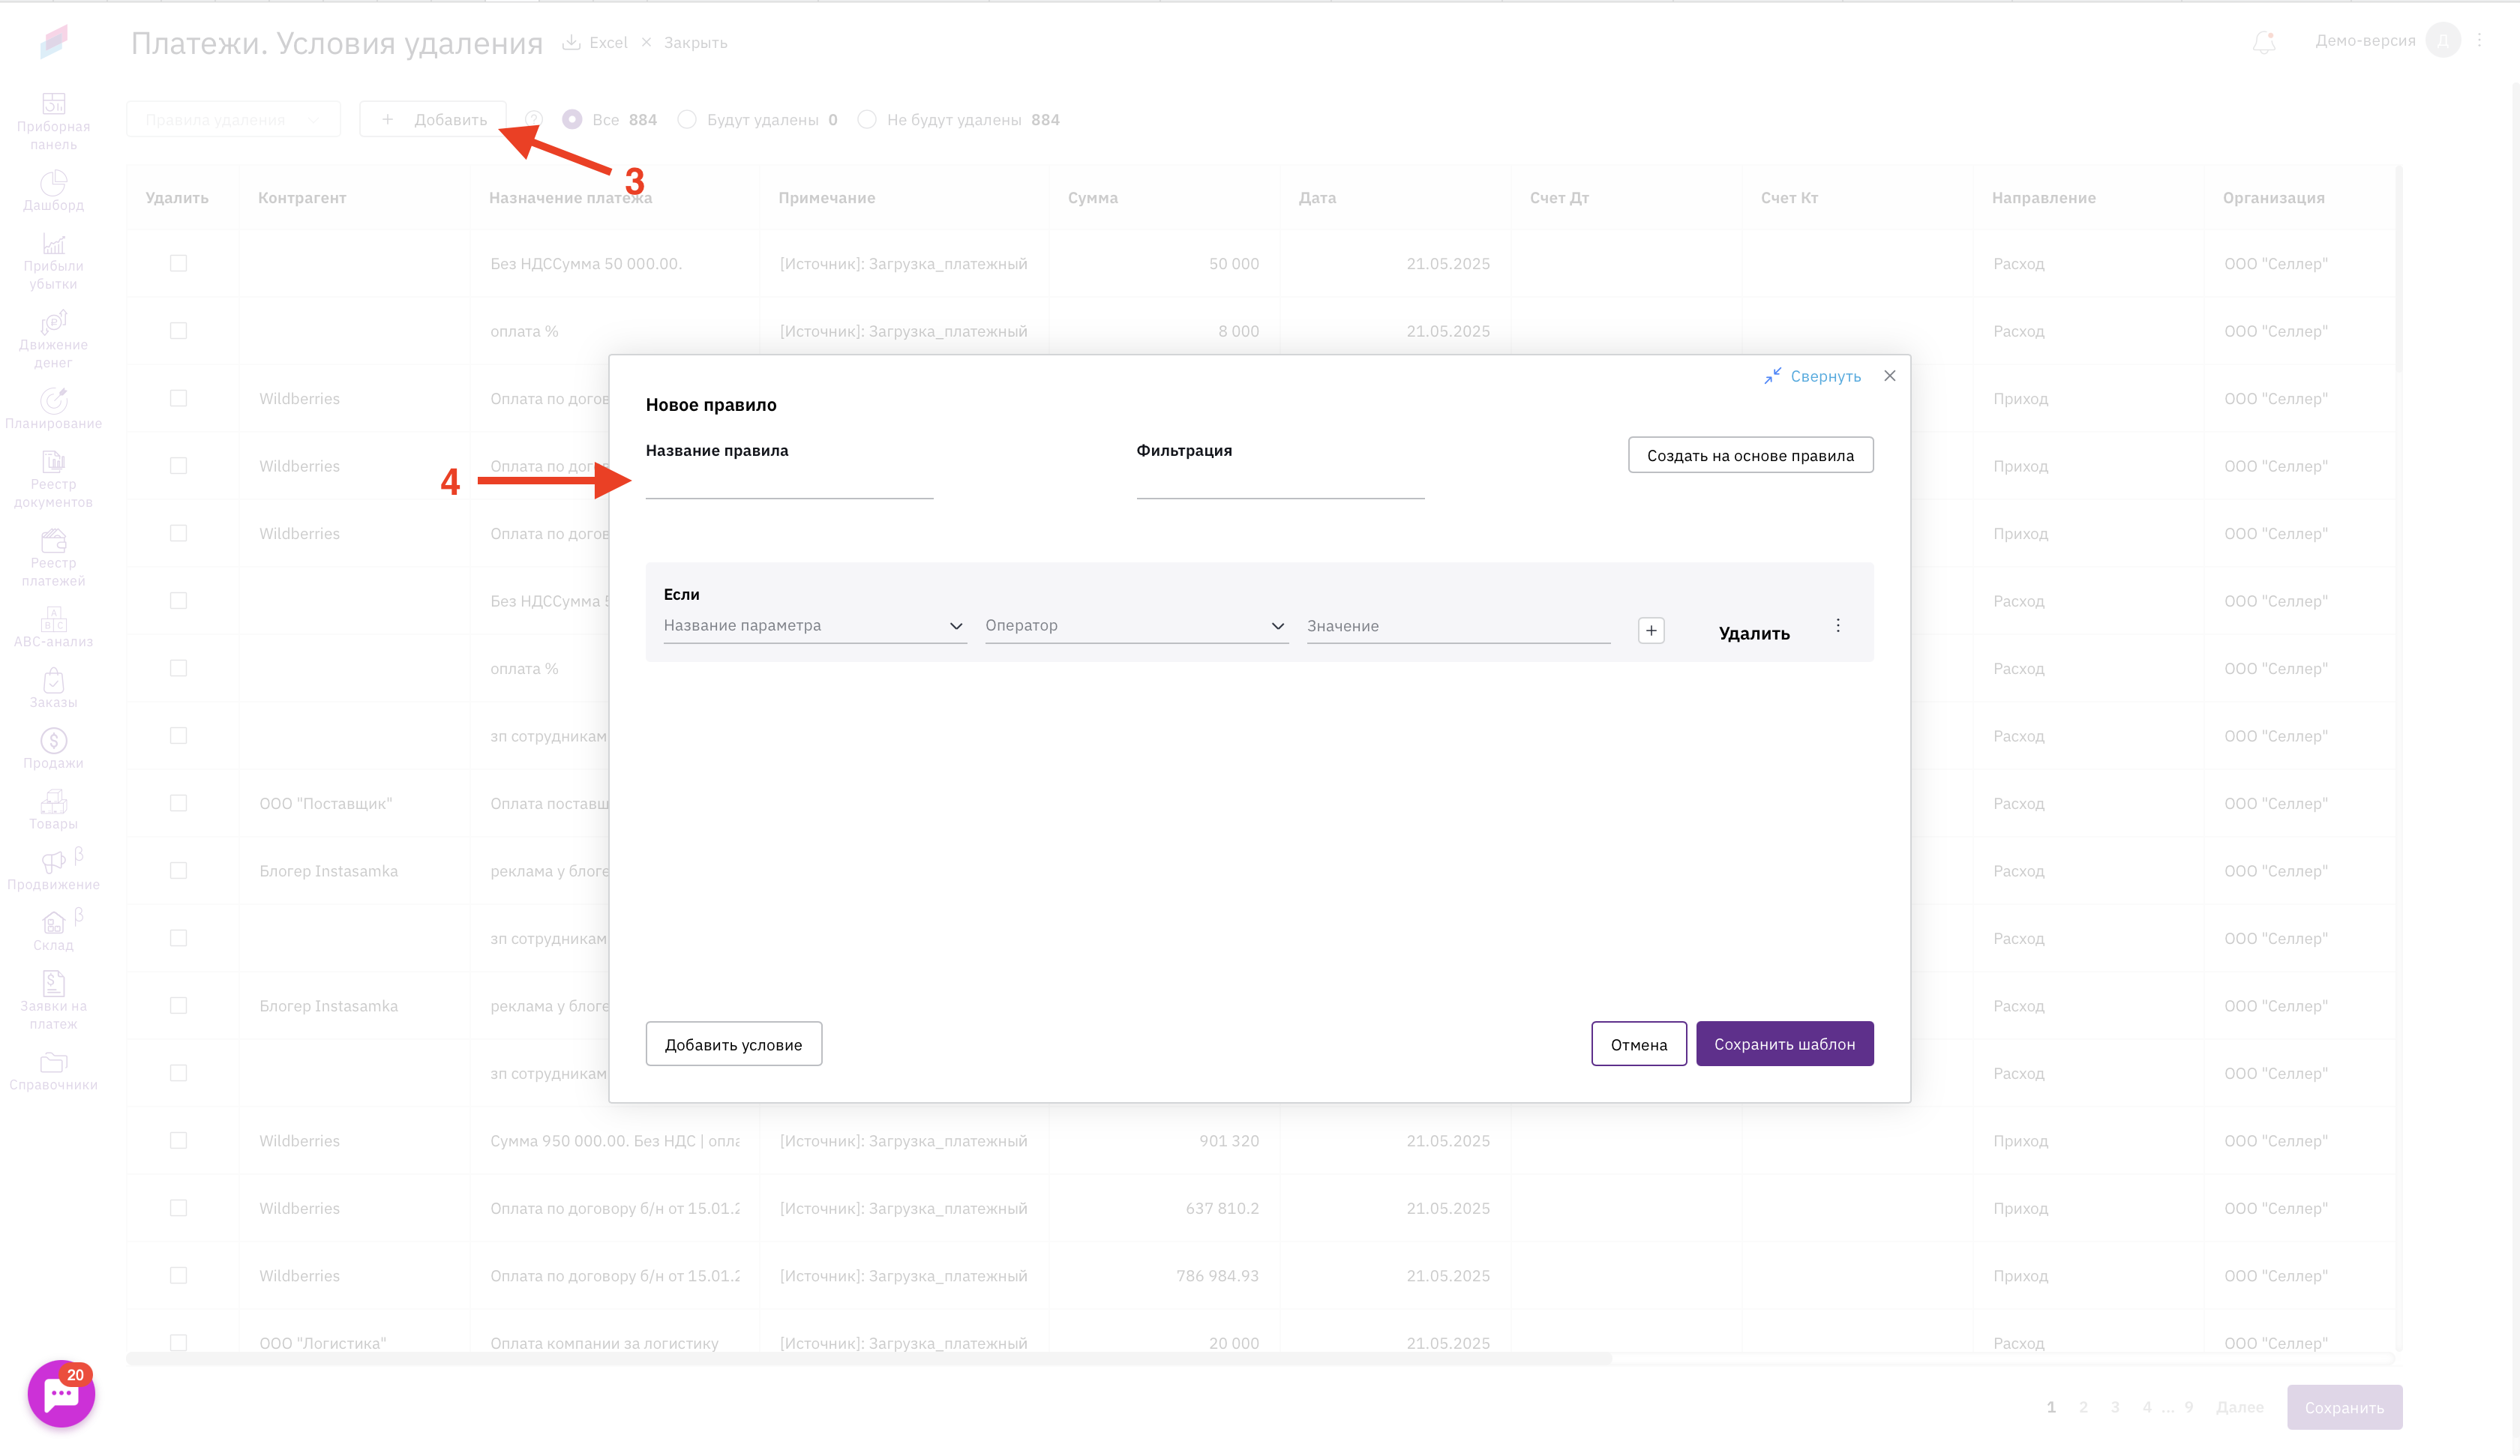
Task: Click the Название правила input field
Action: 789,483
